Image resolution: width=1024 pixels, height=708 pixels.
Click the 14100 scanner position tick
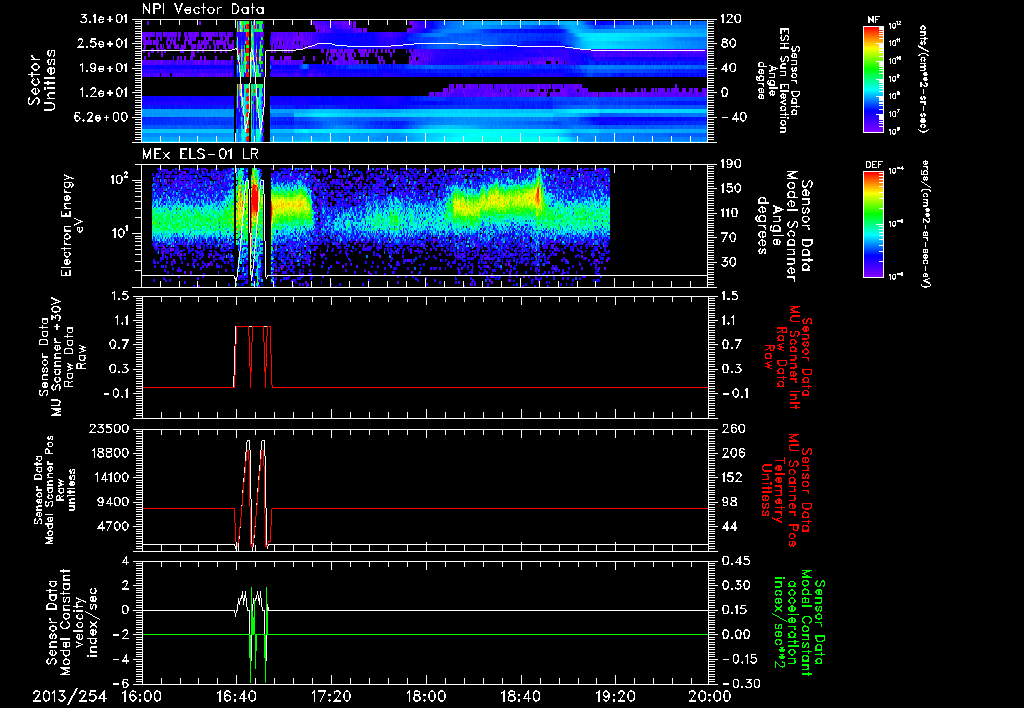[110, 477]
